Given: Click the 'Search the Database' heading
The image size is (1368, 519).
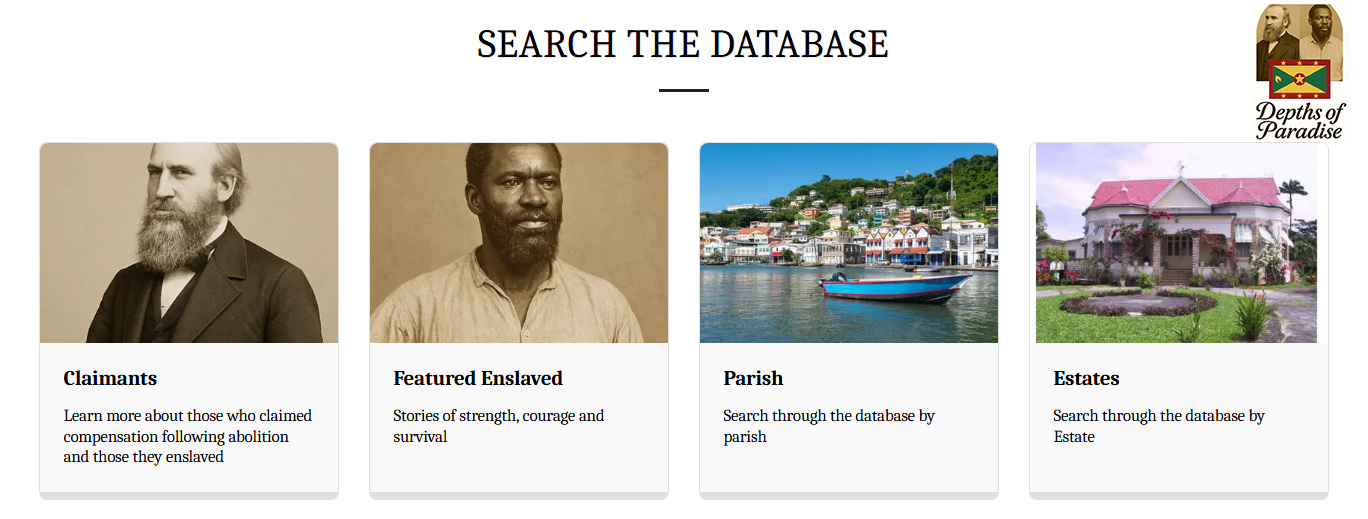Looking at the screenshot, I should pyautogui.click(x=683, y=45).
